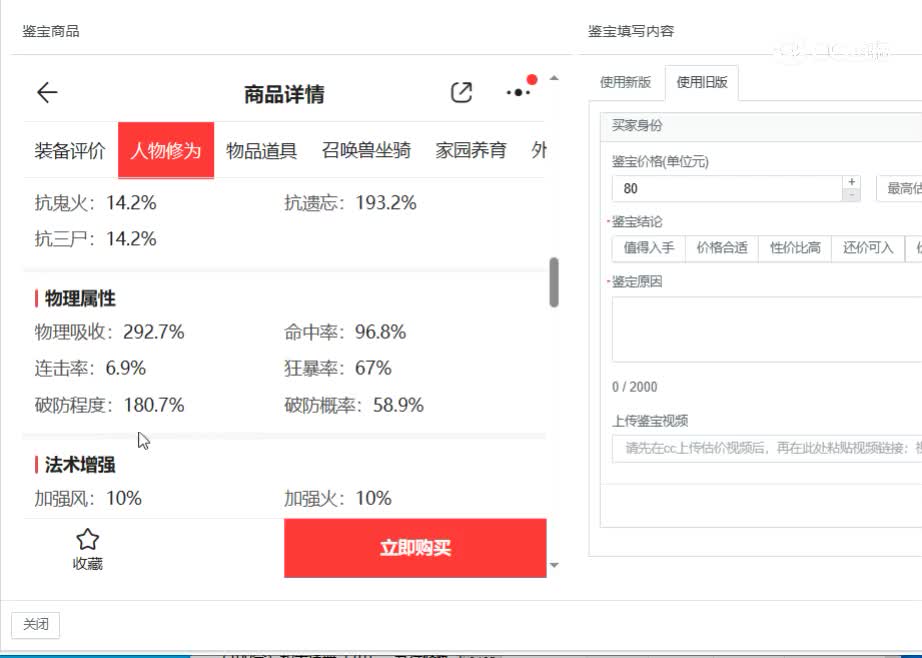Image resolution: width=922 pixels, height=658 pixels.
Task: Open the external-link share icon
Action: point(461,92)
